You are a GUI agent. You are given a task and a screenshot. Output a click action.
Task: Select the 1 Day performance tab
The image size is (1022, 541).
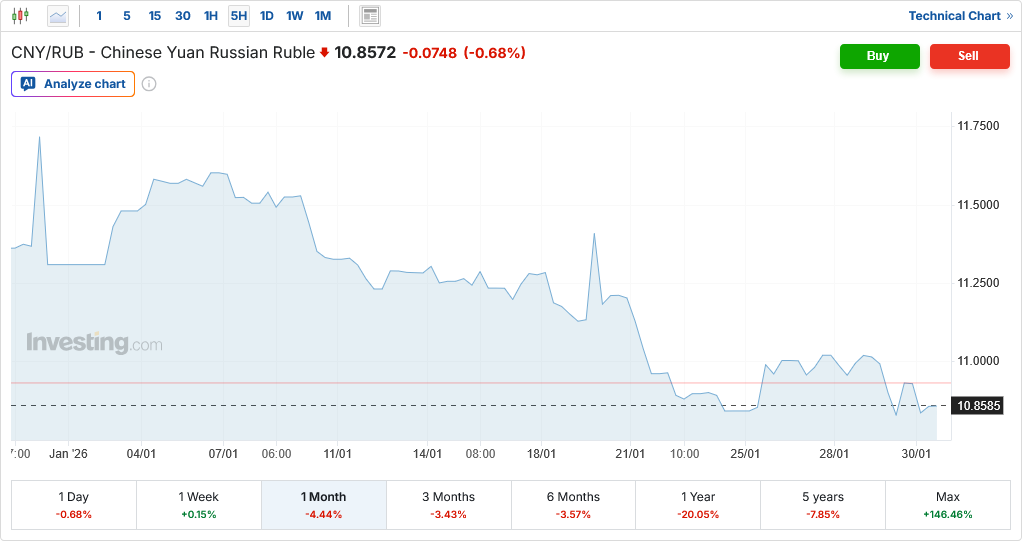click(x=74, y=504)
